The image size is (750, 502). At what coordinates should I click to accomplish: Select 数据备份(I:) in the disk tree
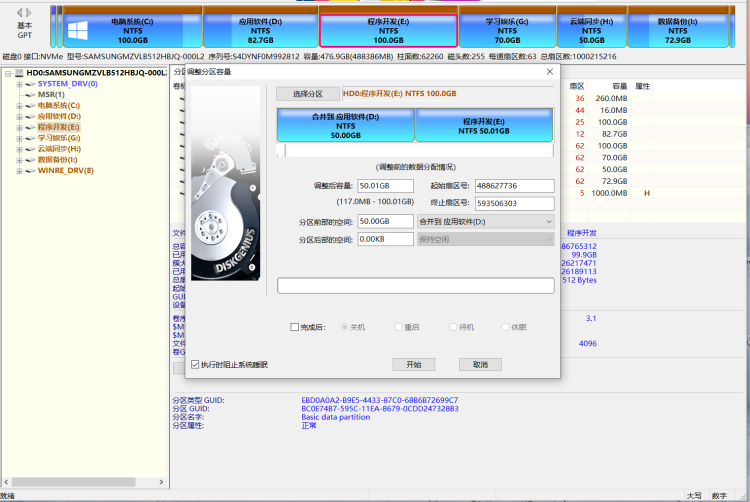tap(57, 160)
